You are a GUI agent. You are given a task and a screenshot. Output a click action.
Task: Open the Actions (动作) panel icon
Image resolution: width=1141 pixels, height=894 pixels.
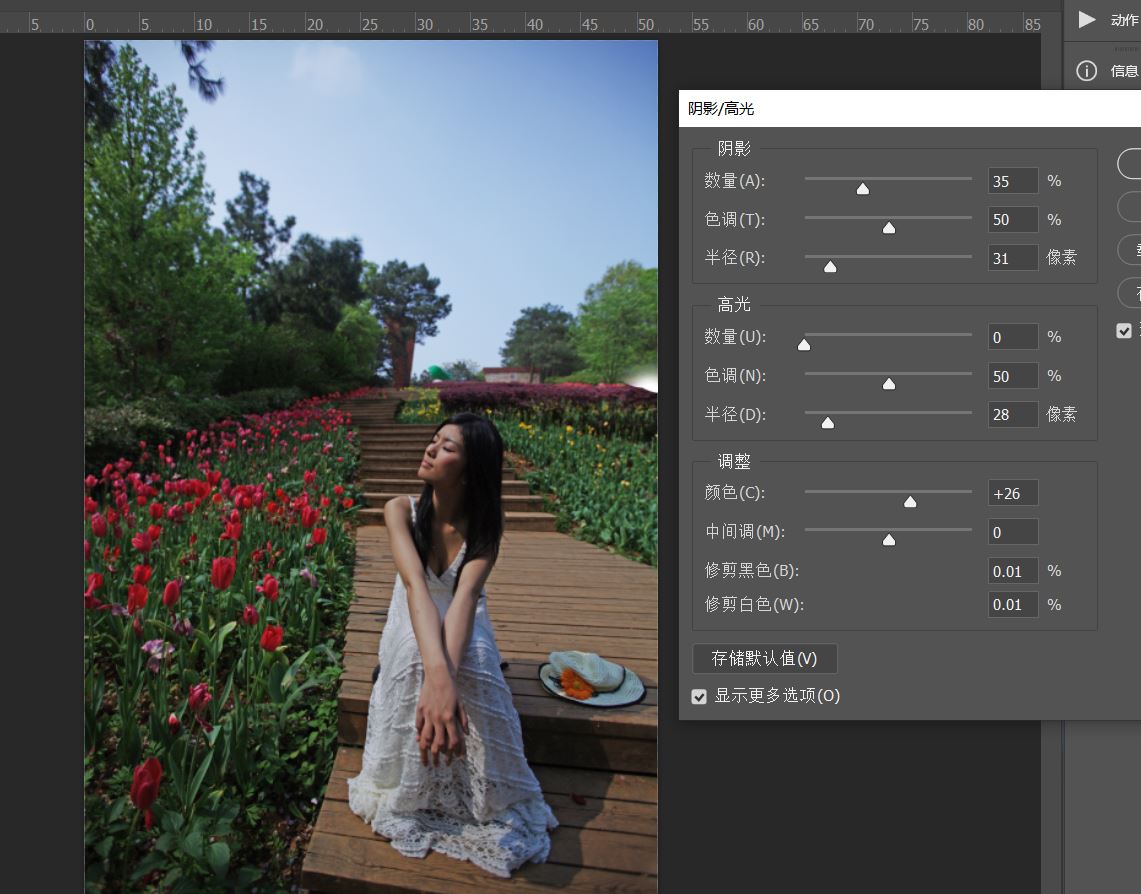click(1087, 20)
